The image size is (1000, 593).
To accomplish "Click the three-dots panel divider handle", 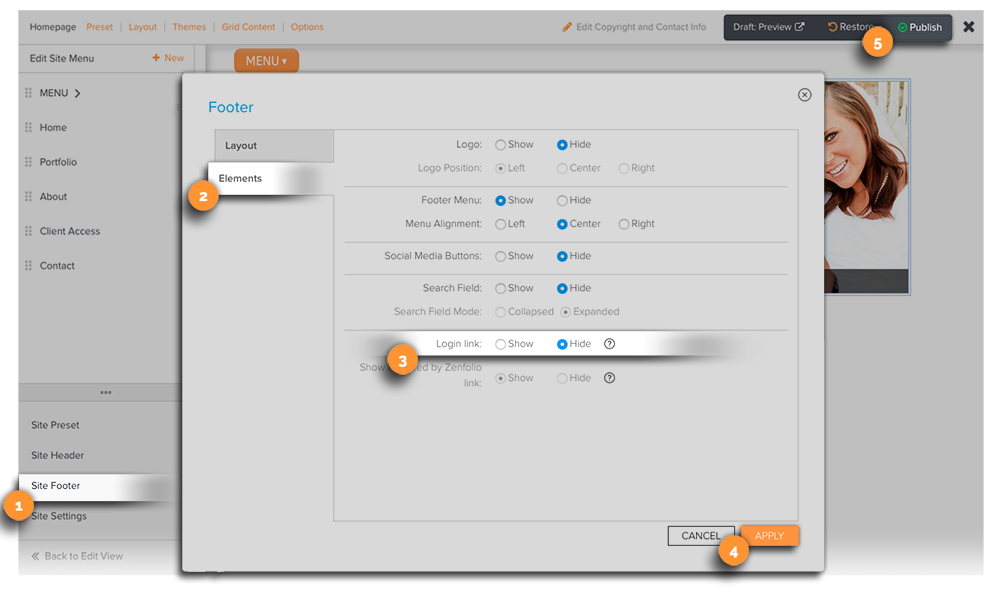I will pos(106,393).
